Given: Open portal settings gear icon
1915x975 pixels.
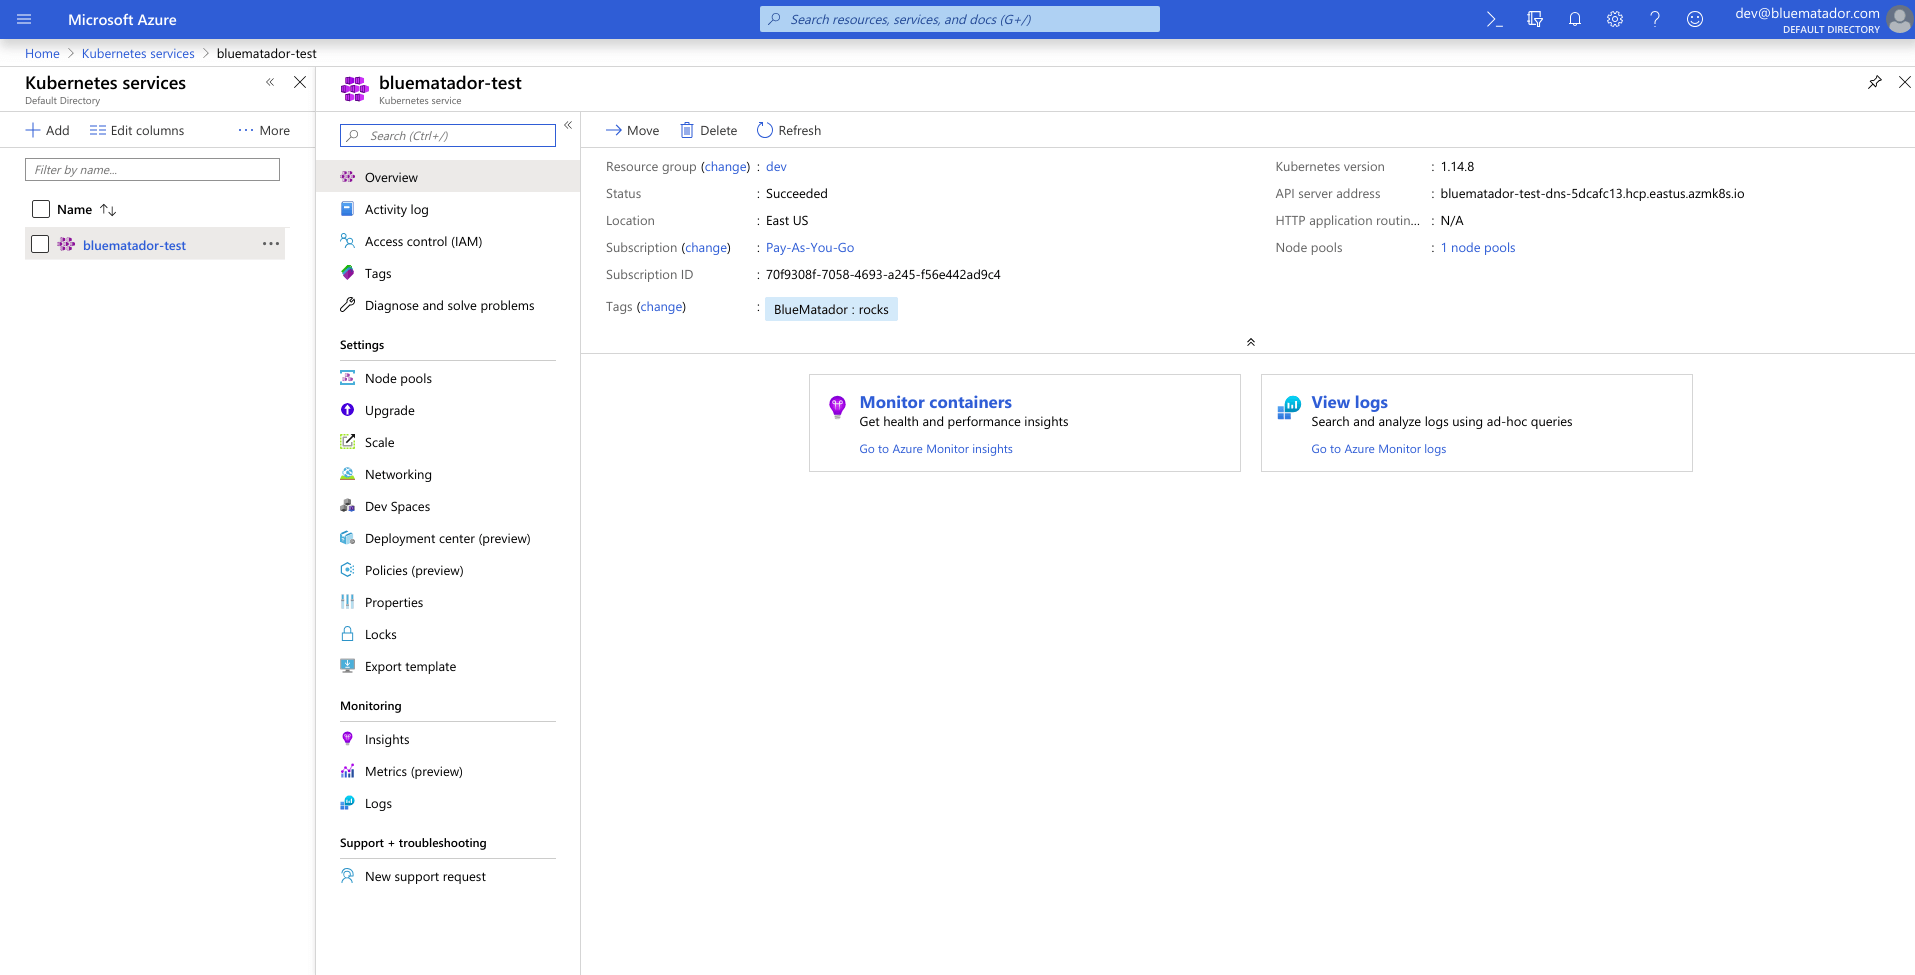Looking at the screenshot, I should coord(1614,20).
